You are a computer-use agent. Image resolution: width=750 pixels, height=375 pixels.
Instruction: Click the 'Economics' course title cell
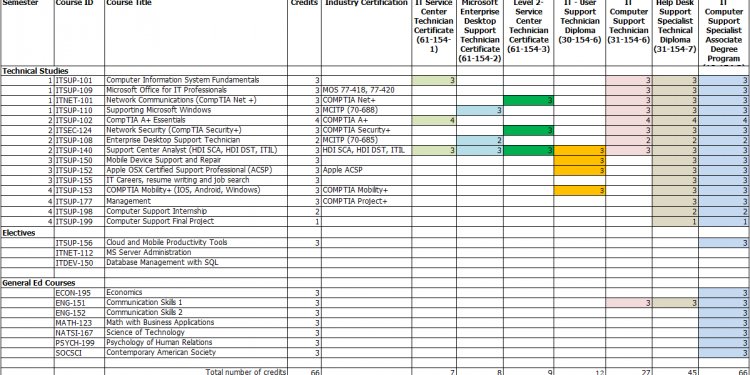pos(196,293)
